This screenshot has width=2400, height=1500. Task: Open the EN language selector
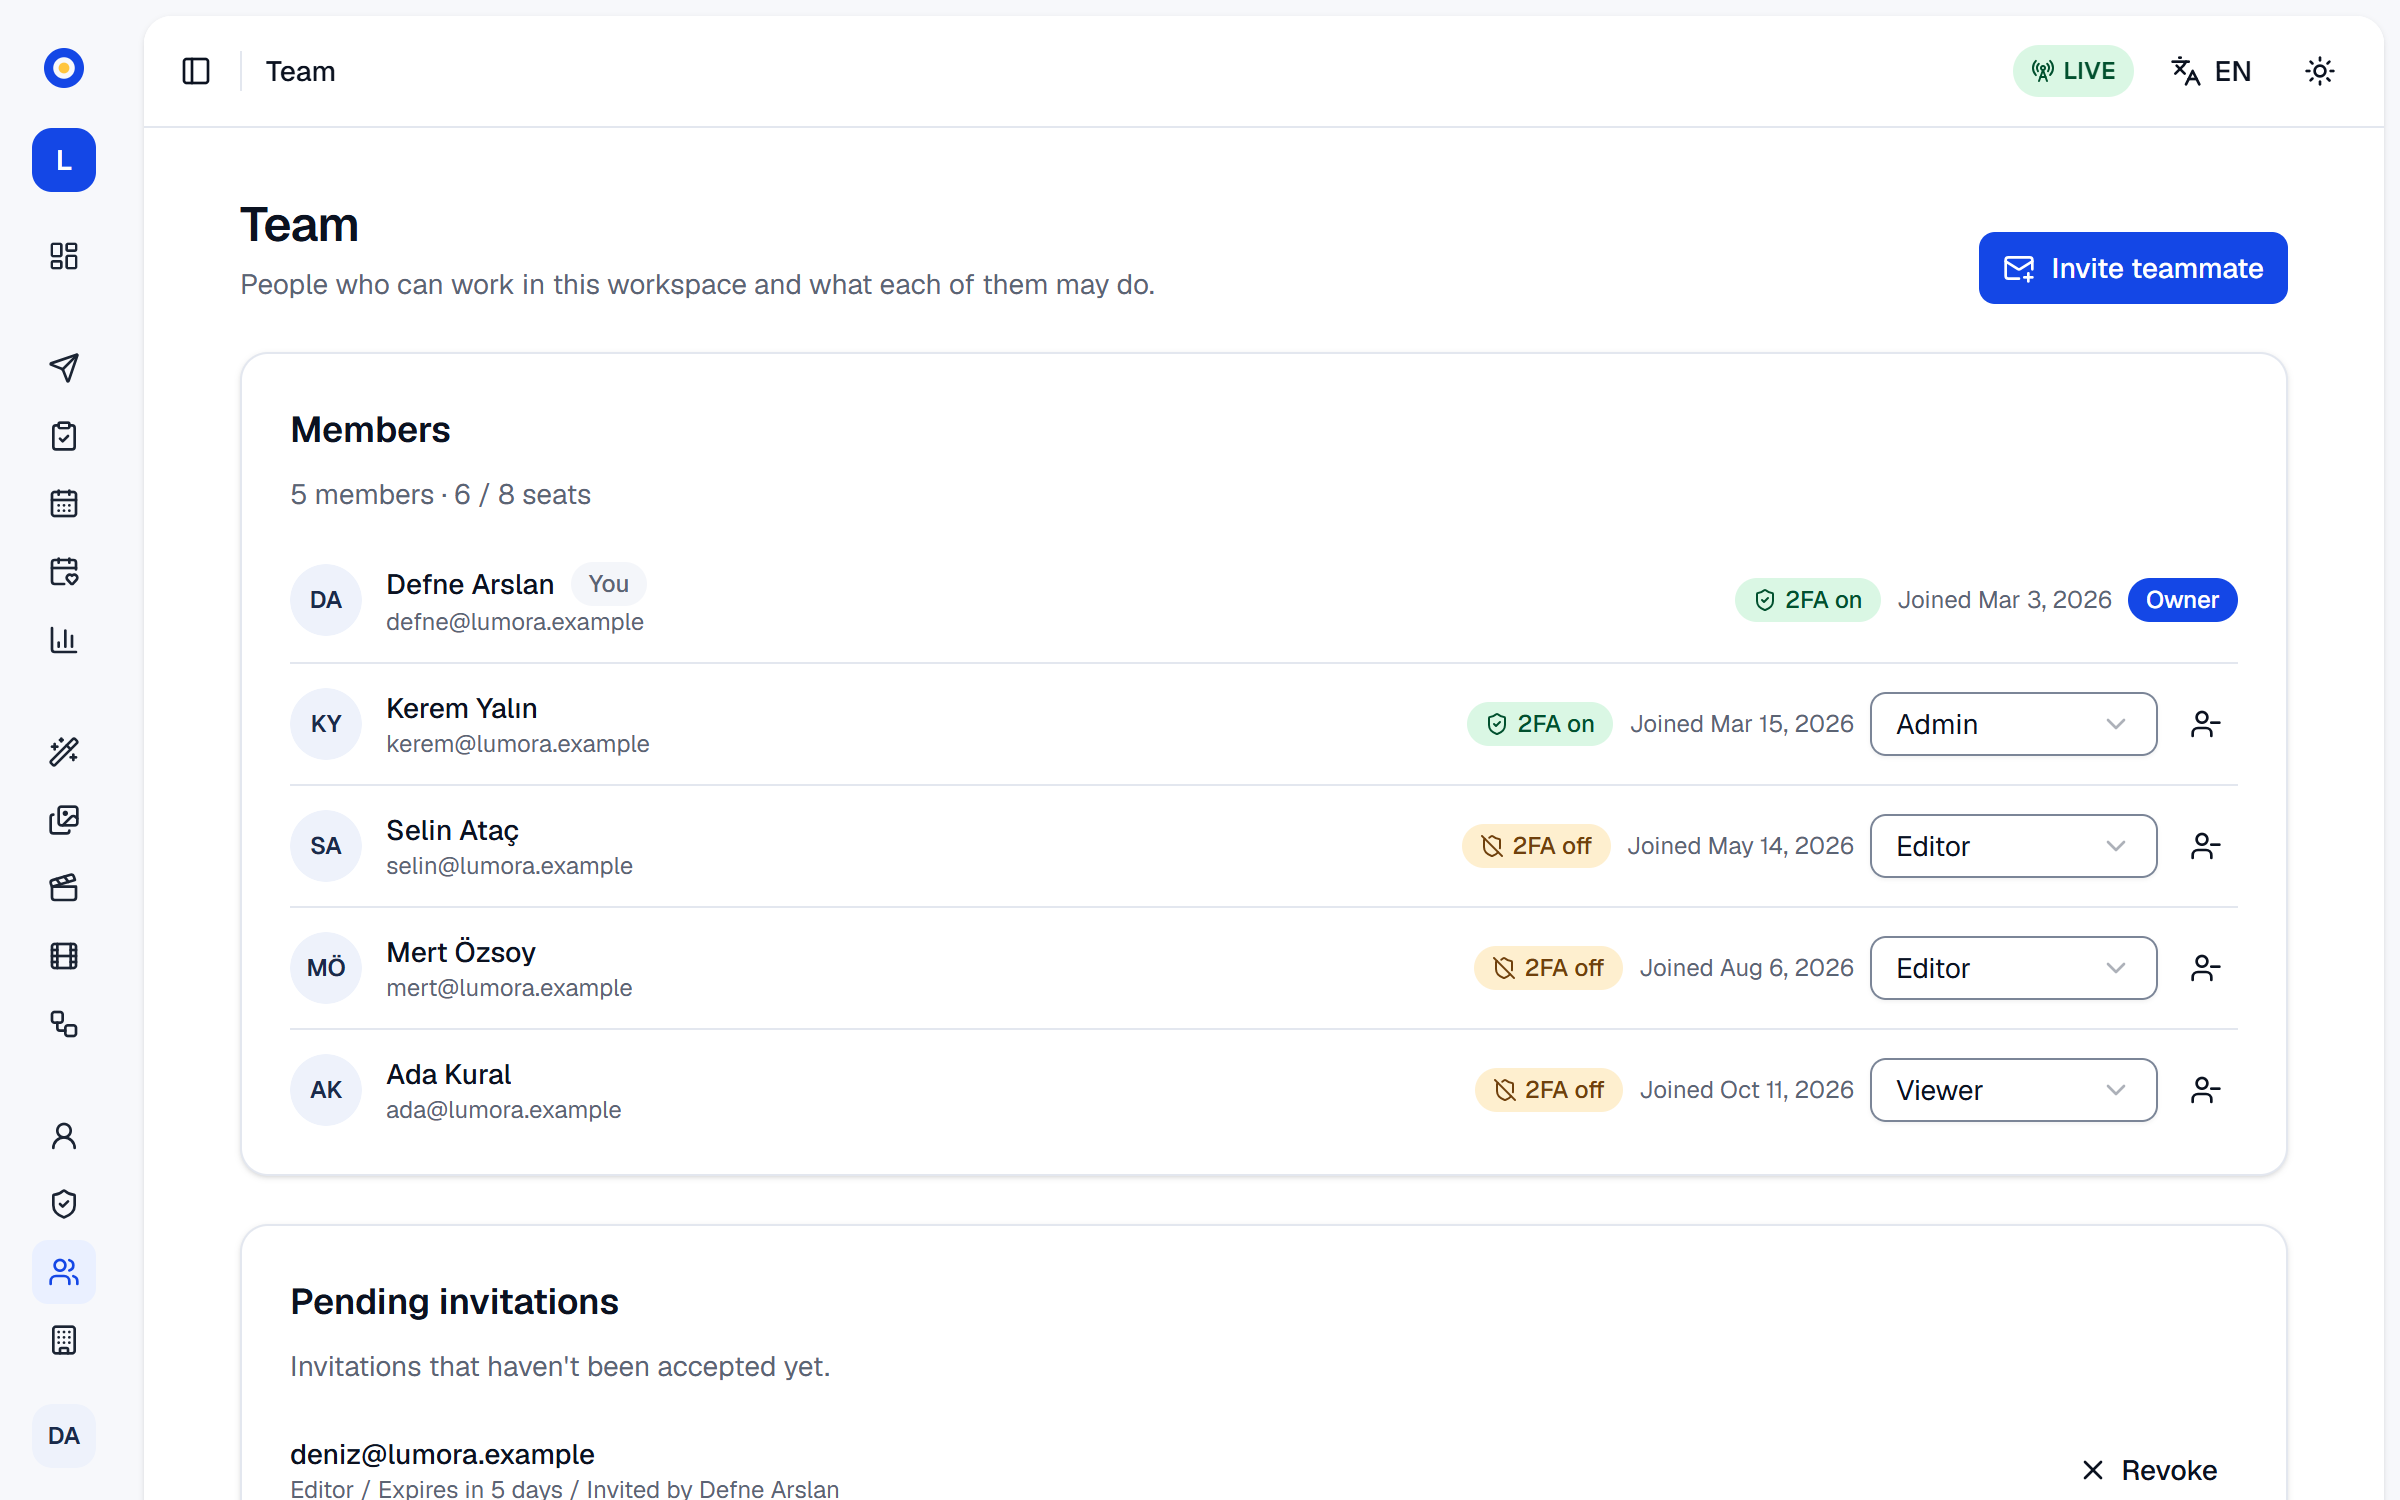[2212, 71]
